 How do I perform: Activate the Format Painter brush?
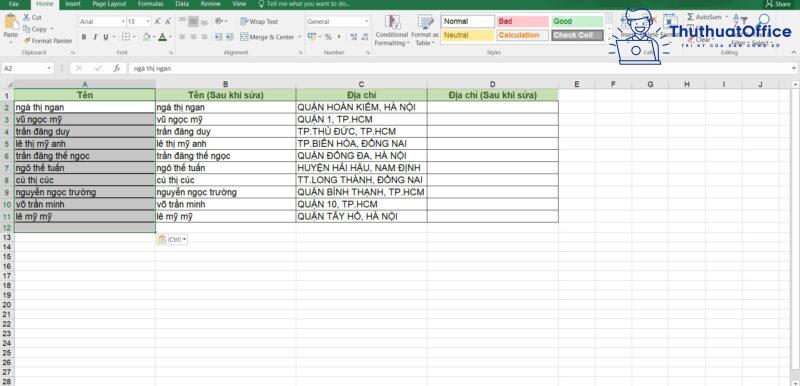tap(27, 41)
